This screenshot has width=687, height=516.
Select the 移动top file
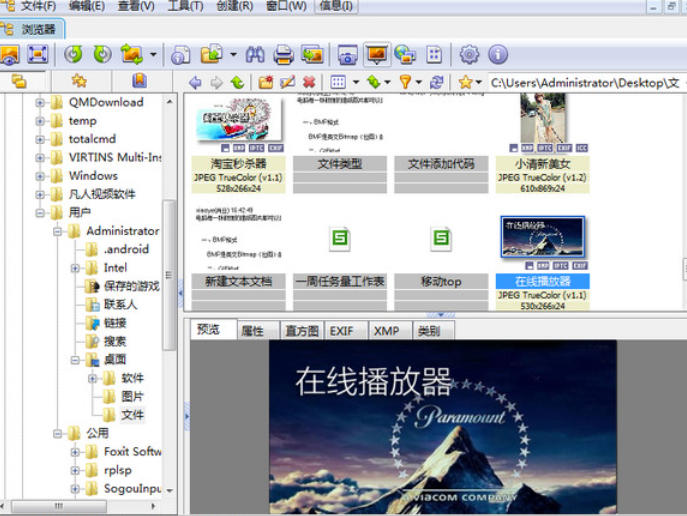click(441, 258)
